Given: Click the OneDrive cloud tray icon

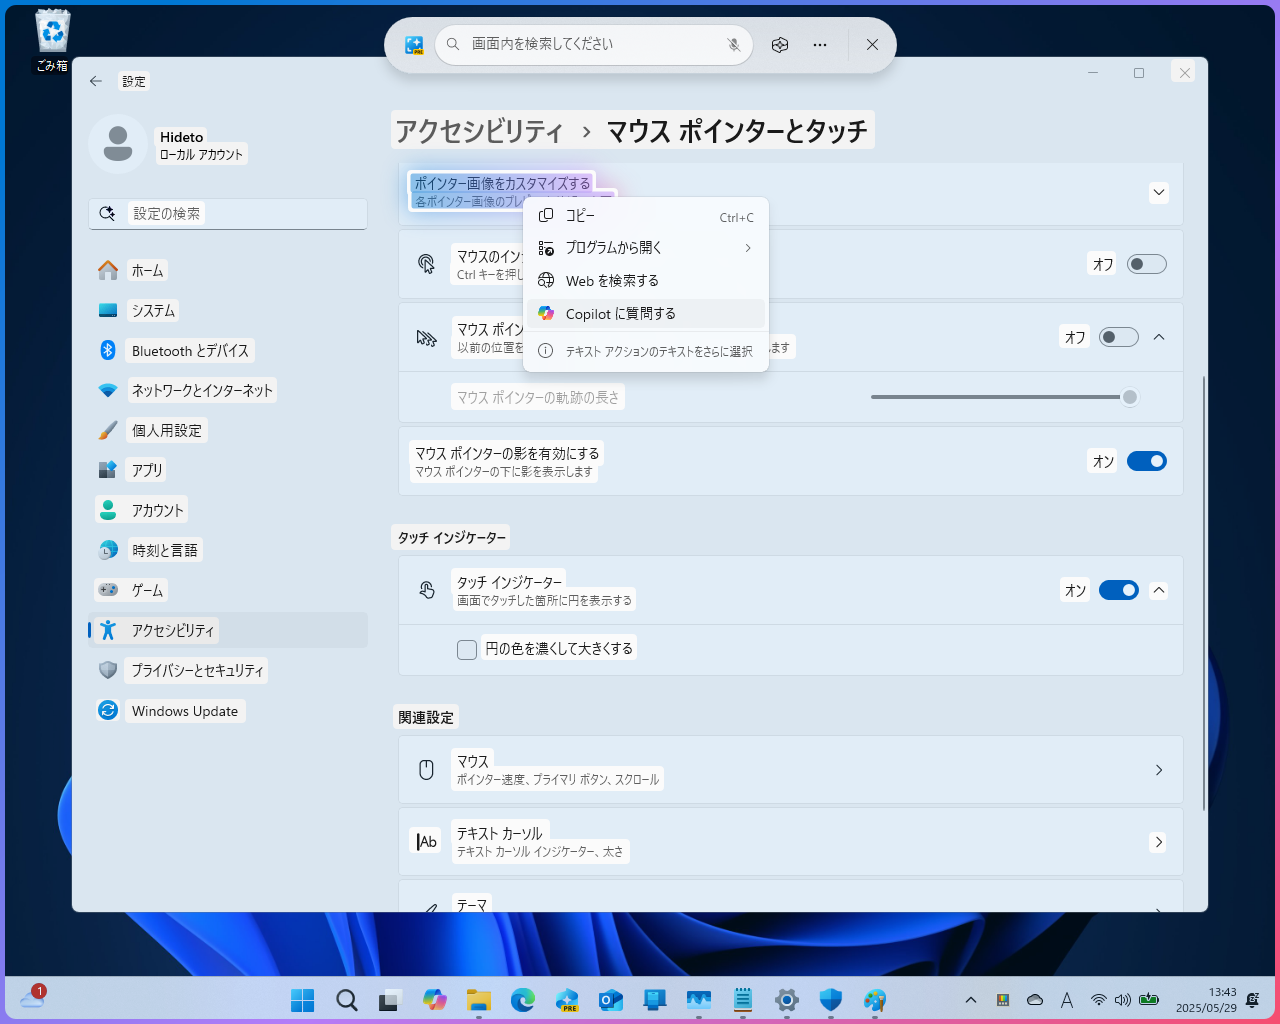Looking at the screenshot, I should [x=1035, y=1000].
